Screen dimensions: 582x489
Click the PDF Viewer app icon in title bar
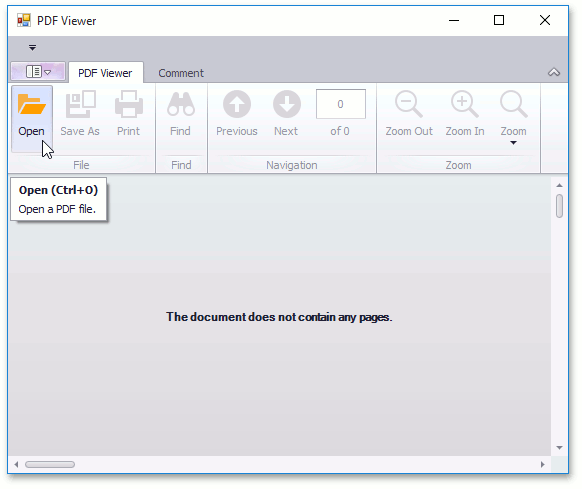pyautogui.click(x=24, y=20)
